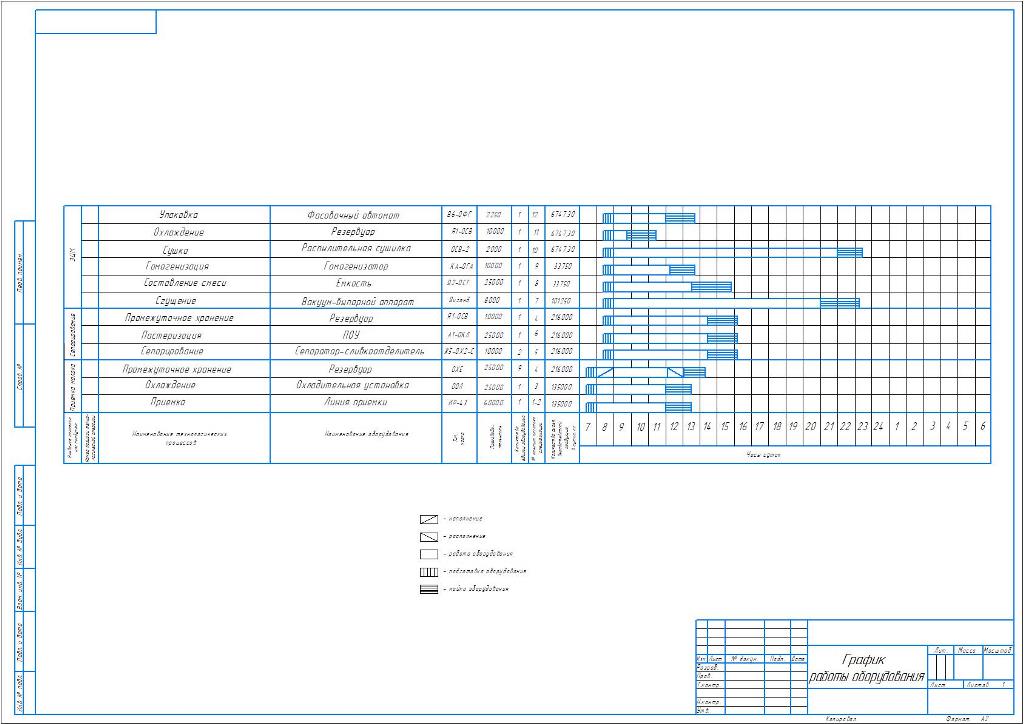The width and height of the screenshot is (1024, 724).
Task: Select the 'Сепарирование' process cell
Action: click(x=184, y=351)
